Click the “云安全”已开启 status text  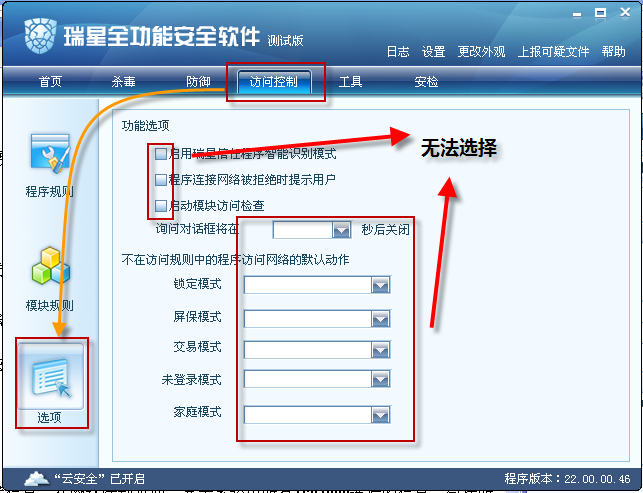pos(100,479)
